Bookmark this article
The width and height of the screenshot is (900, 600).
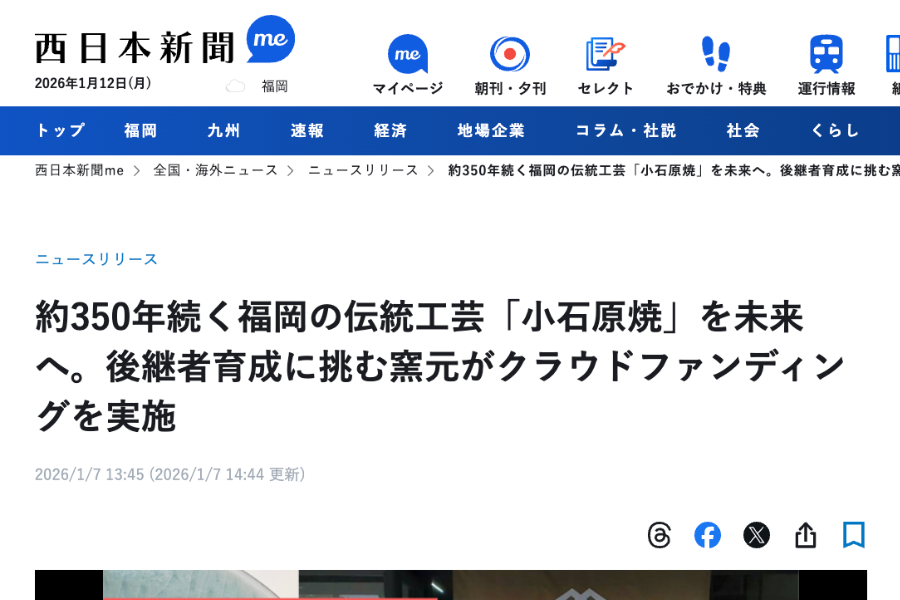854,535
